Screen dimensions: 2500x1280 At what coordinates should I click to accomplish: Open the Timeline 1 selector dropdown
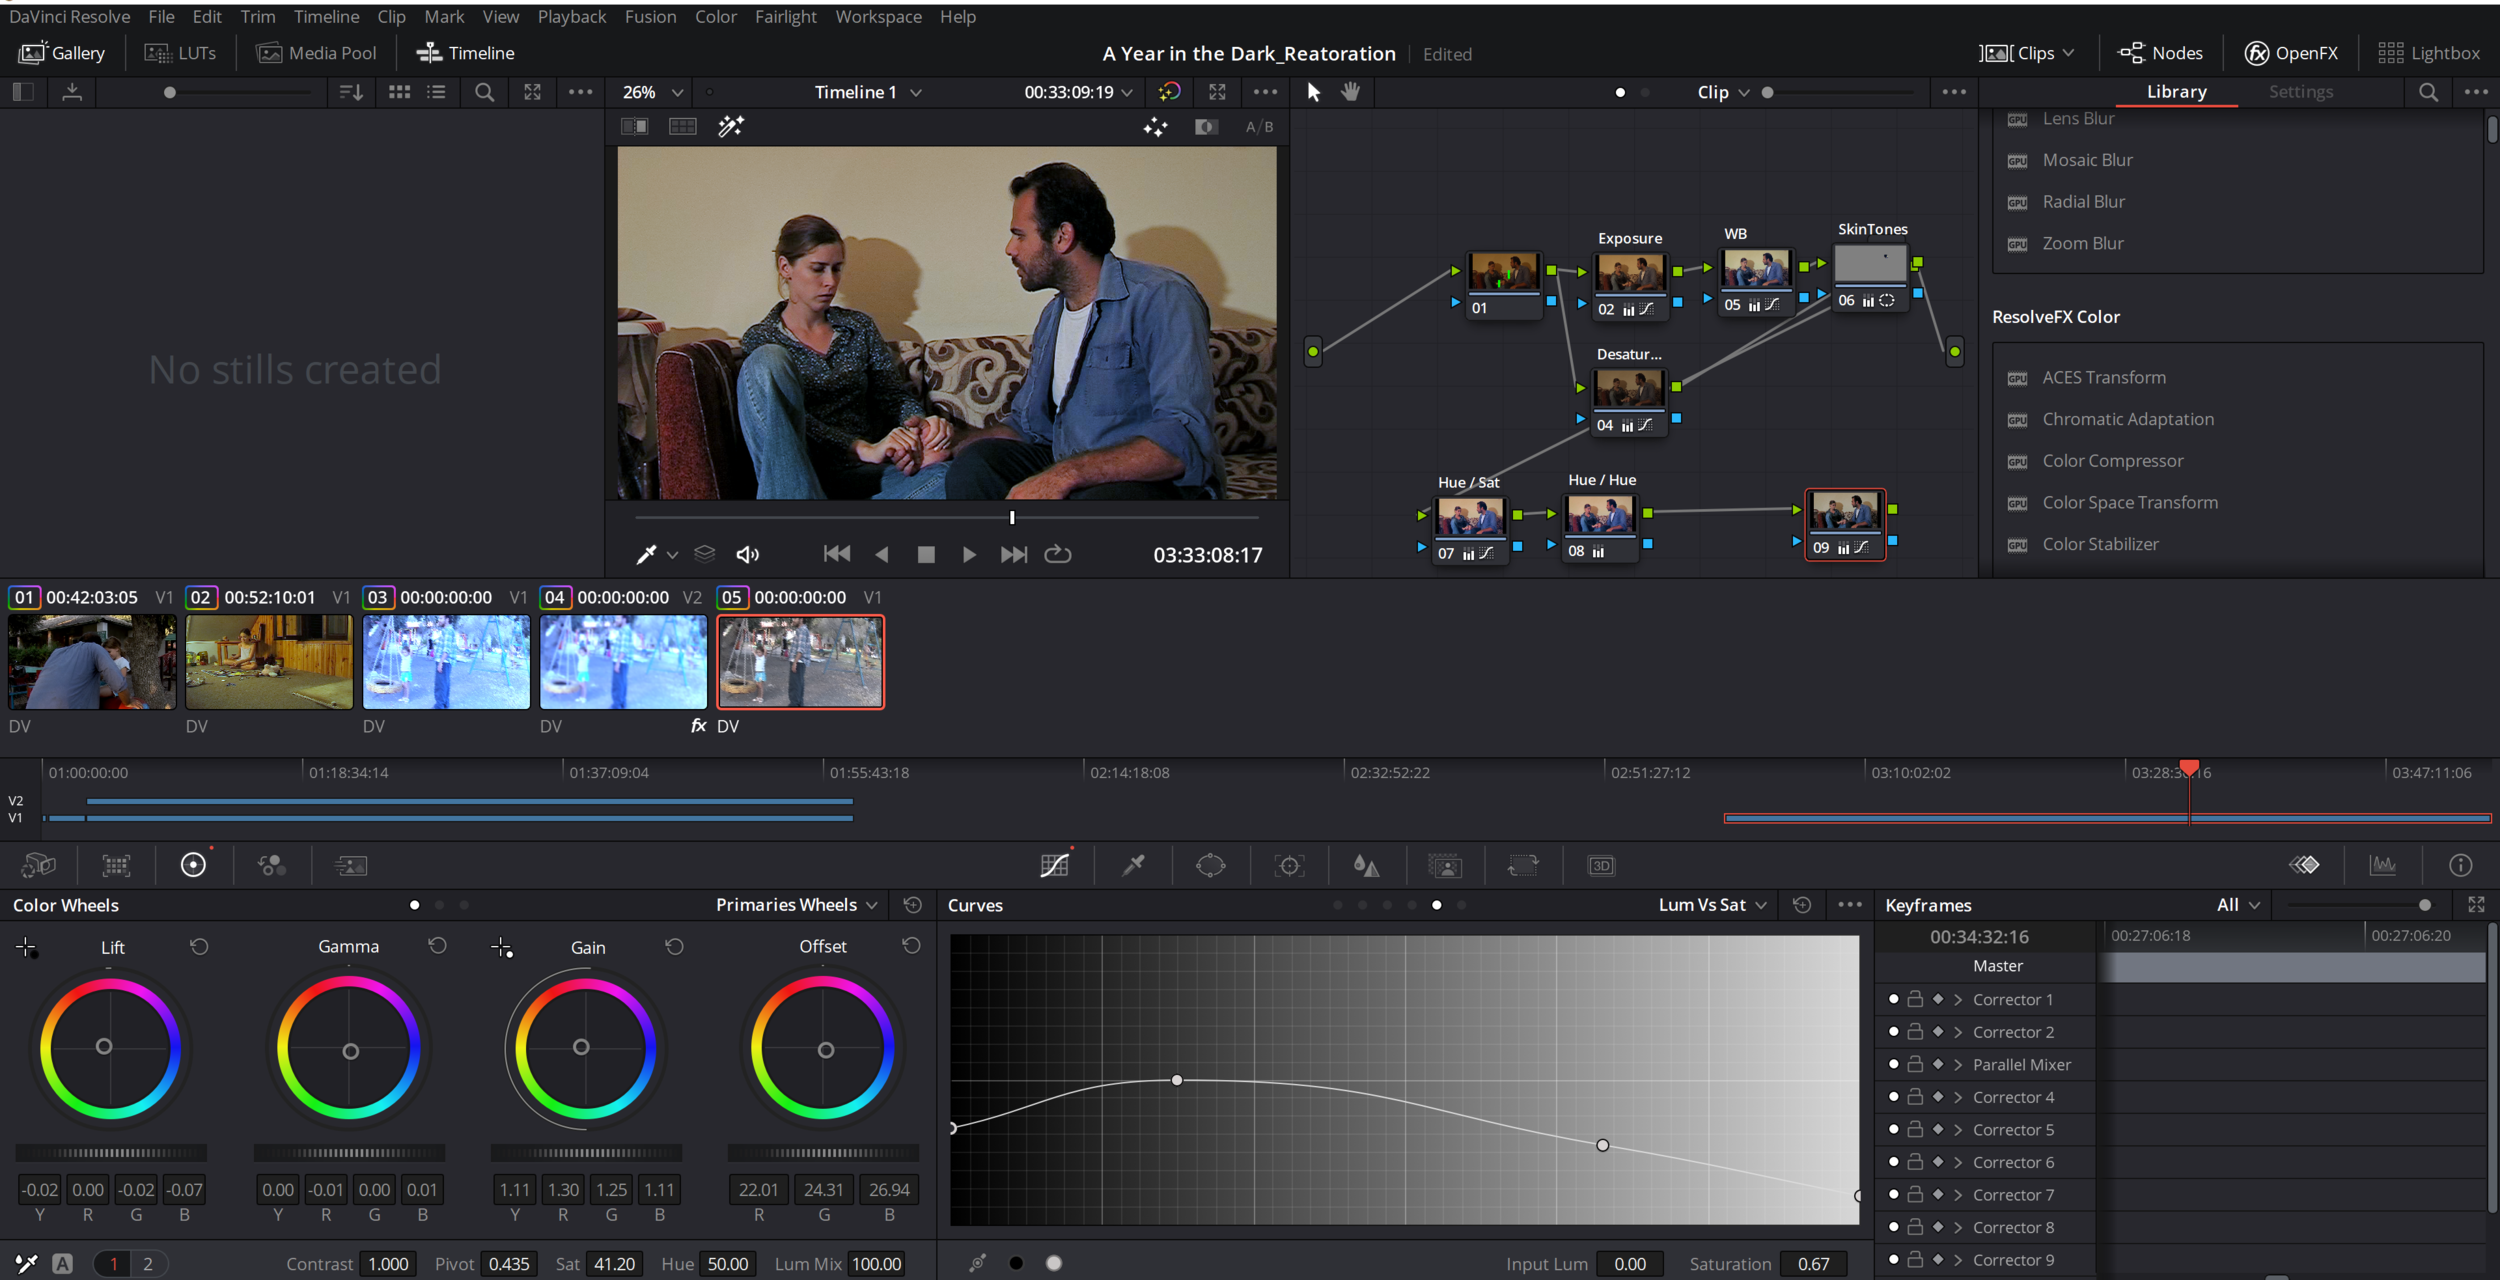867,92
